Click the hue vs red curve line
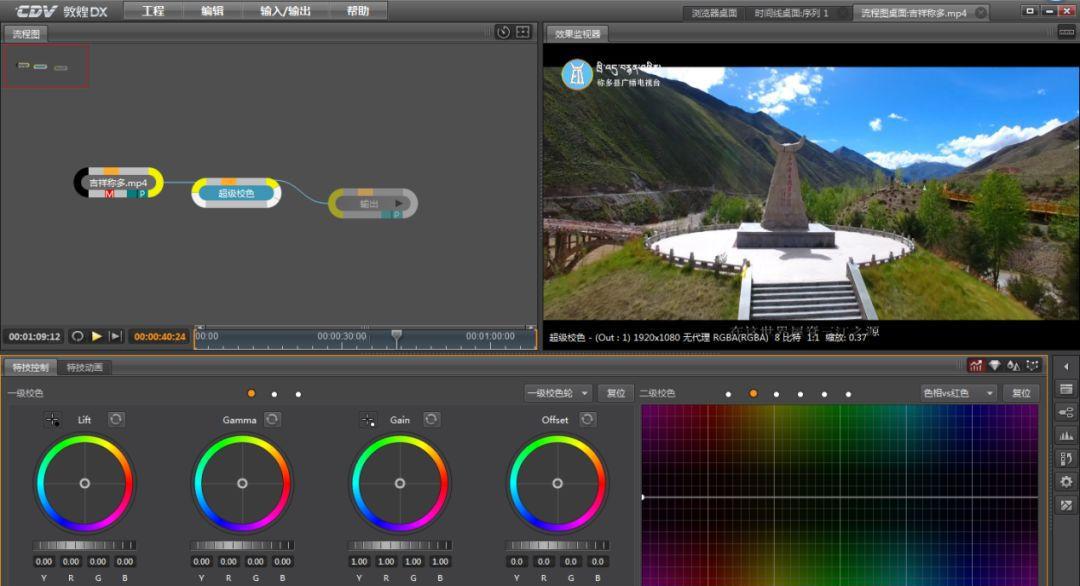This screenshot has height=586, width=1080. pyautogui.click(x=840, y=497)
